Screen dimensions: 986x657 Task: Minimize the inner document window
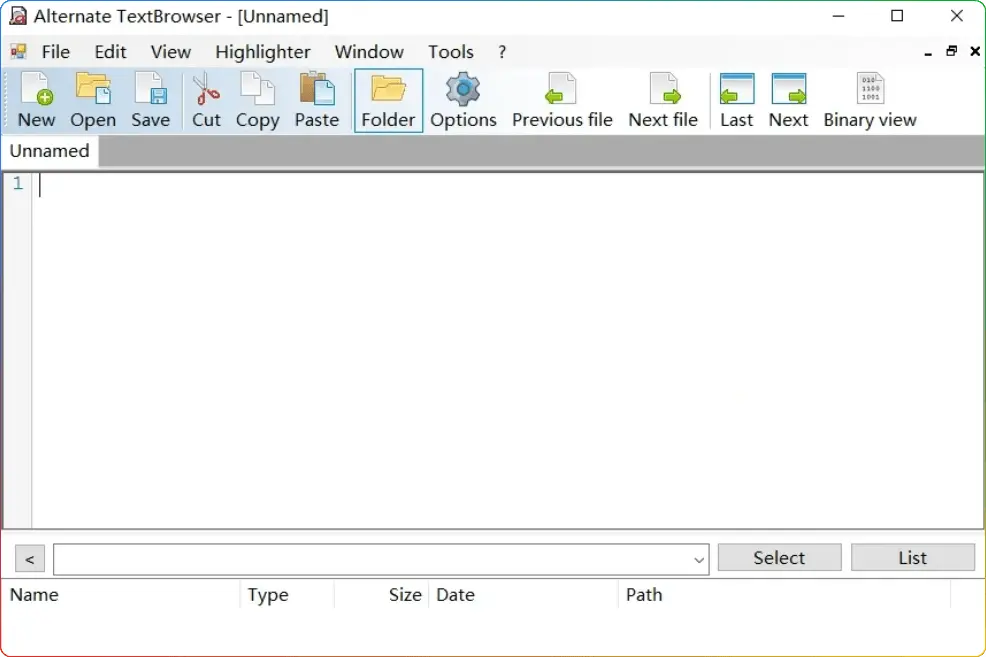pyautogui.click(x=928, y=52)
